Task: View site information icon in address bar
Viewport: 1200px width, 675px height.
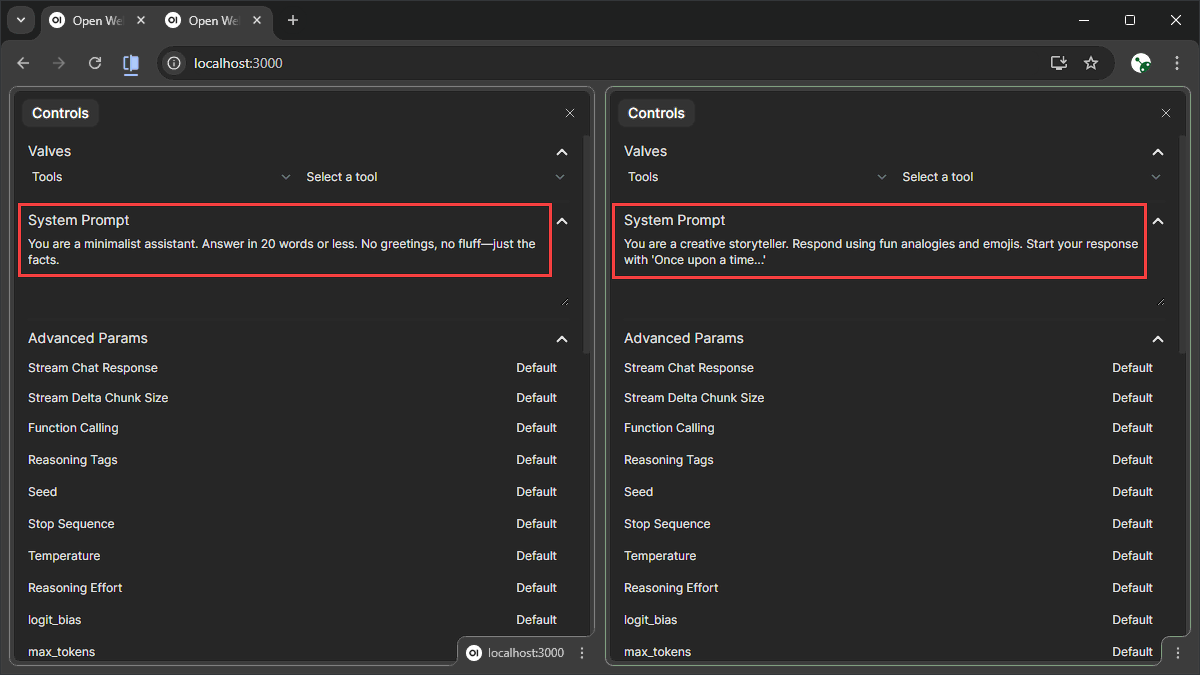Action: pyautogui.click(x=174, y=63)
